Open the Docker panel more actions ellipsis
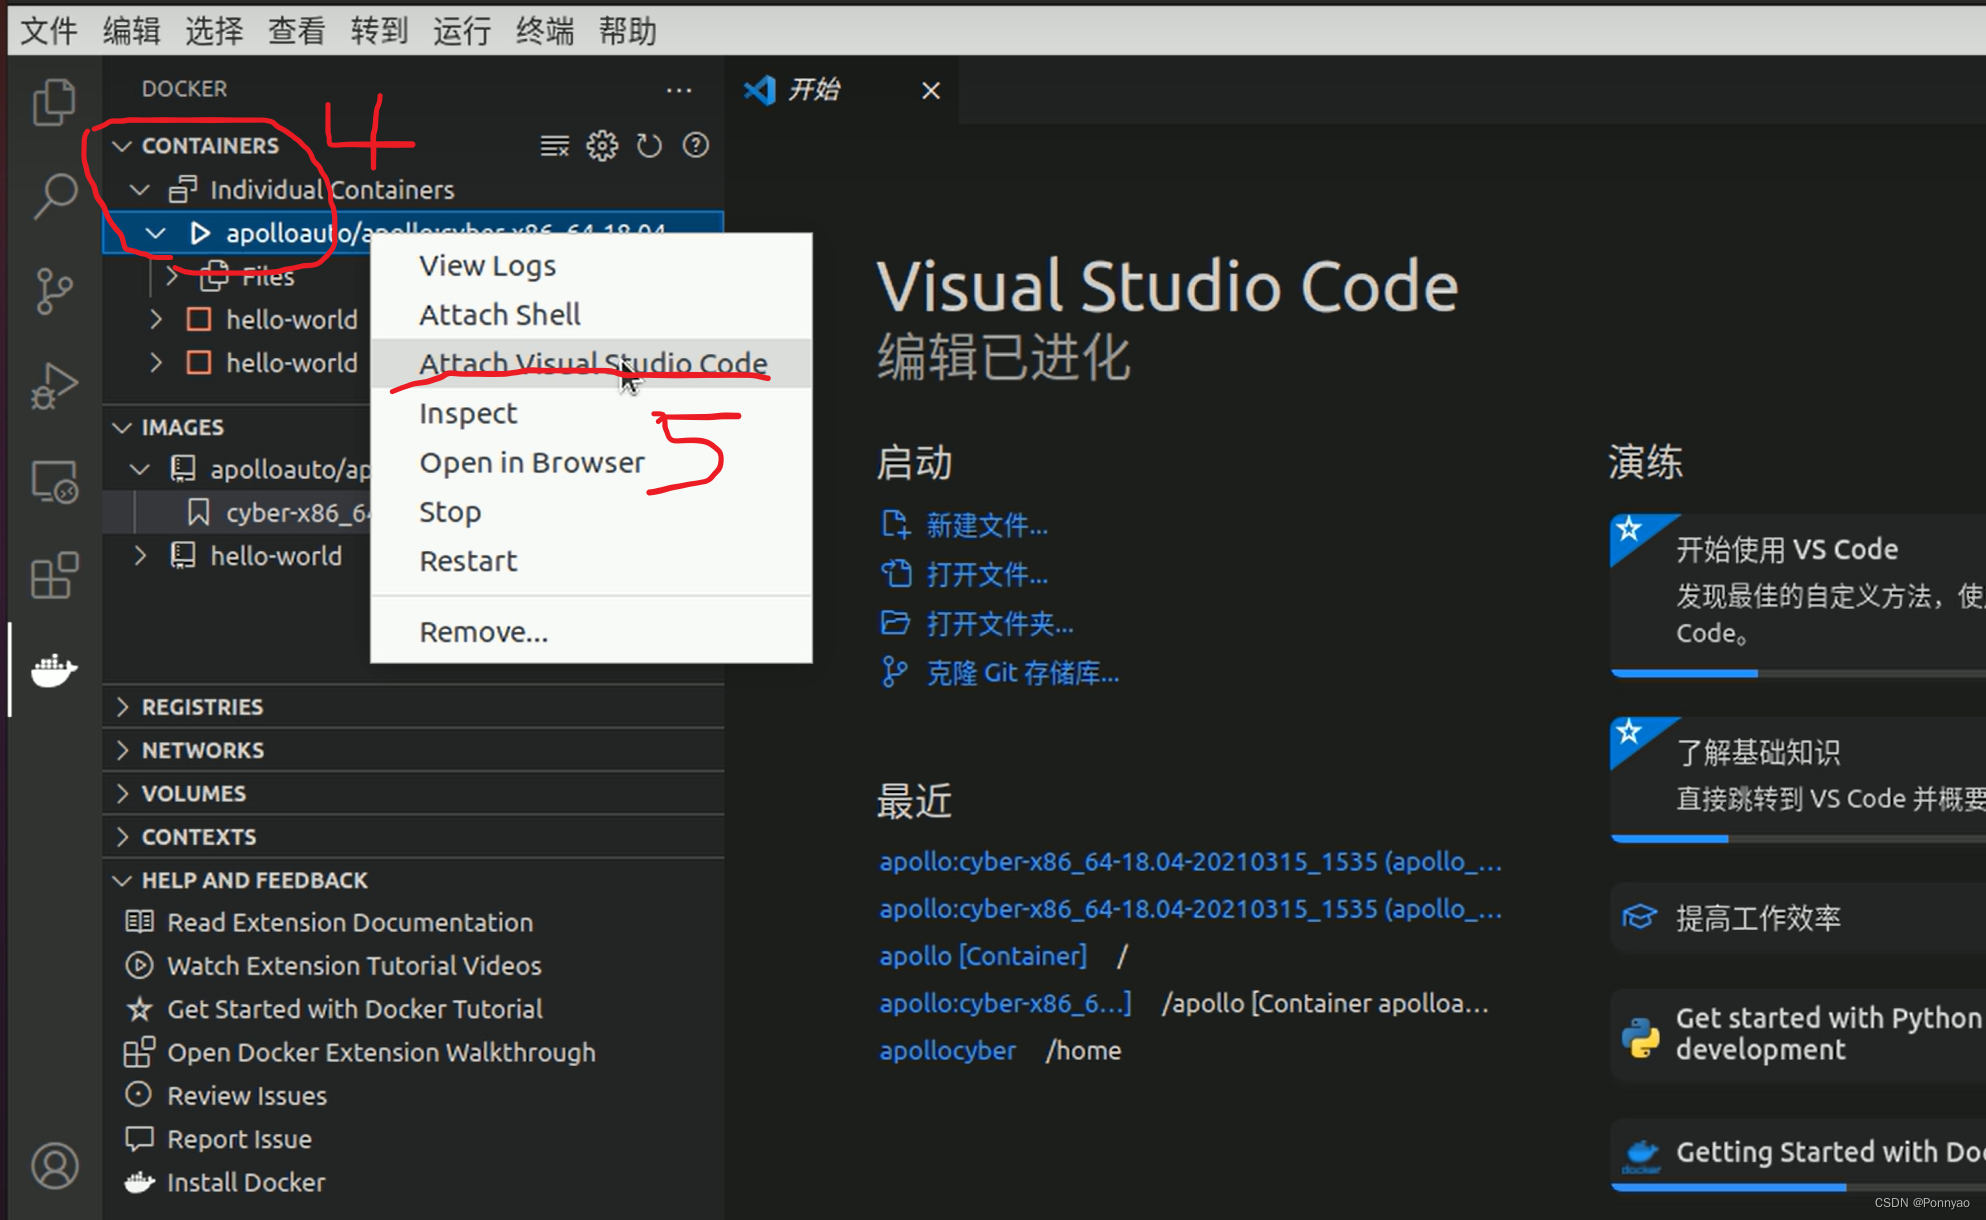1986x1220 pixels. (x=679, y=90)
